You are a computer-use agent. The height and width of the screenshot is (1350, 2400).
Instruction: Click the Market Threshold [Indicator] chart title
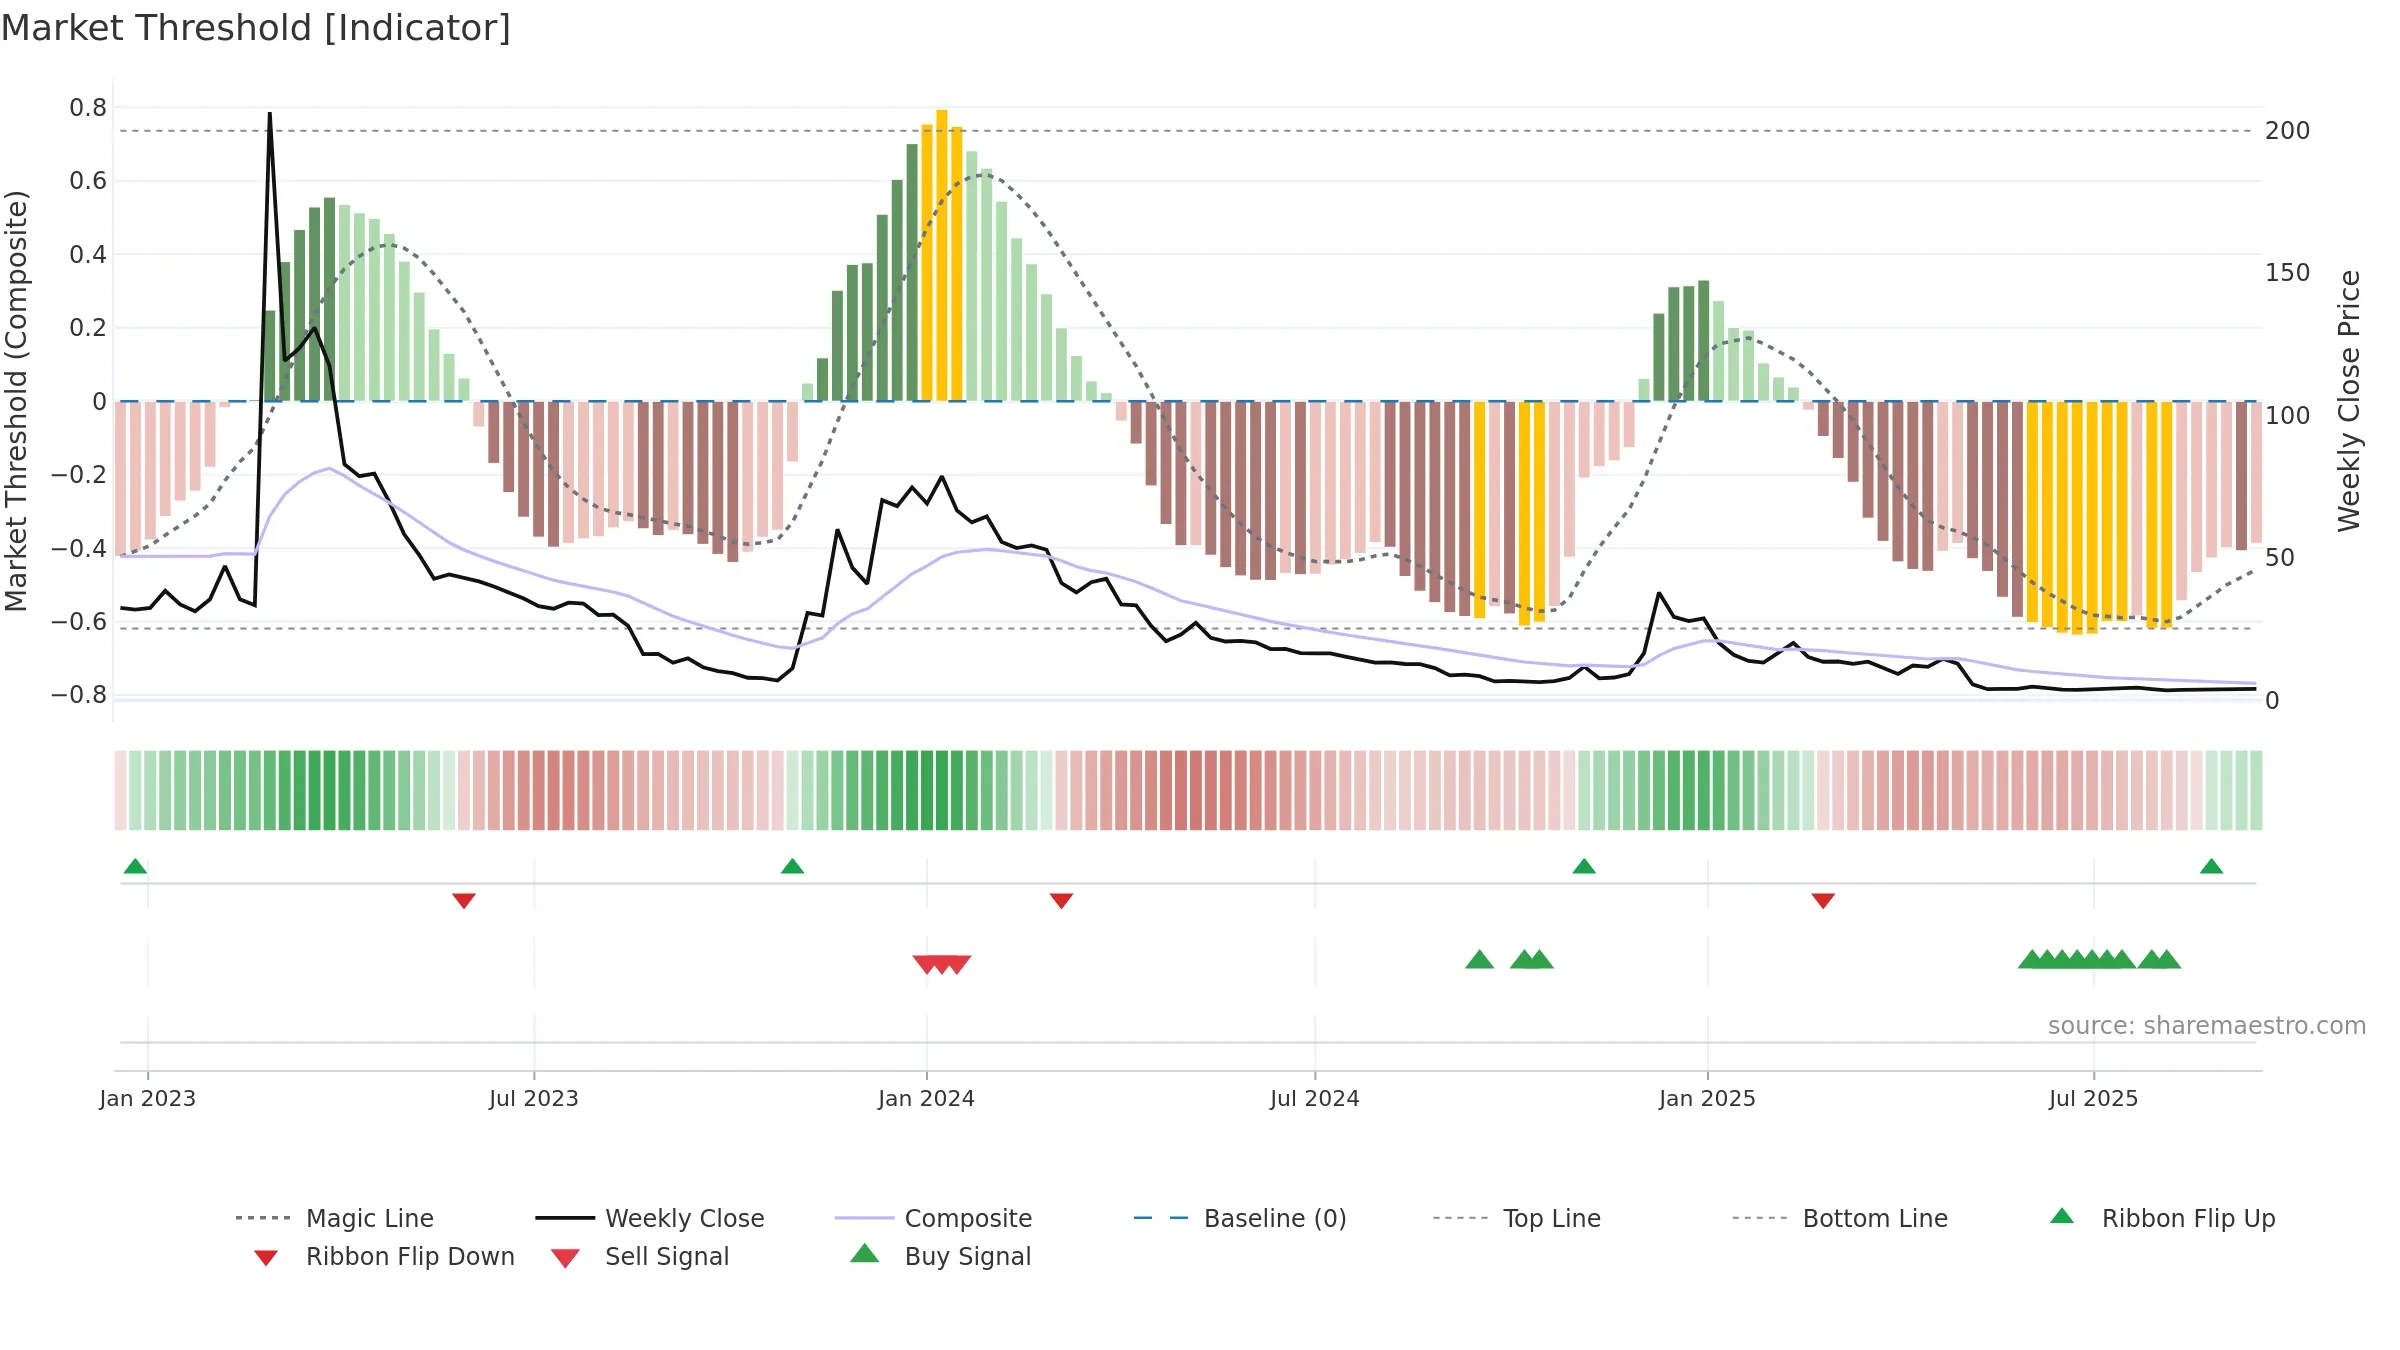(x=256, y=28)
